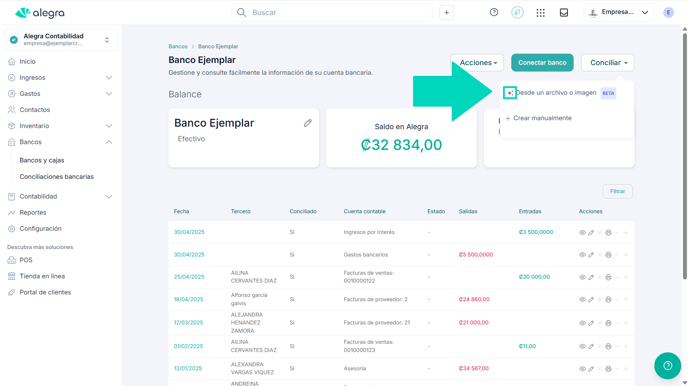Click eye icon on Asesoría row
Image resolution: width=688 pixels, height=386 pixels.
point(582,369)
